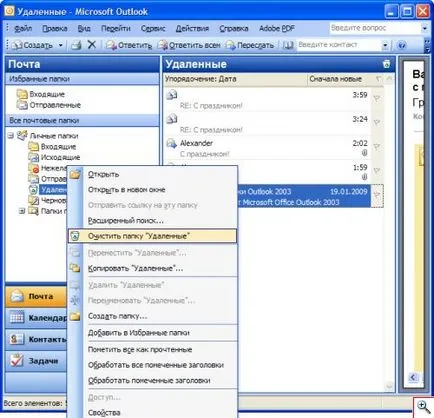Choose Открыть в новом окне
Viewport: 434px width, 418px height.
(x=152, y=190)
